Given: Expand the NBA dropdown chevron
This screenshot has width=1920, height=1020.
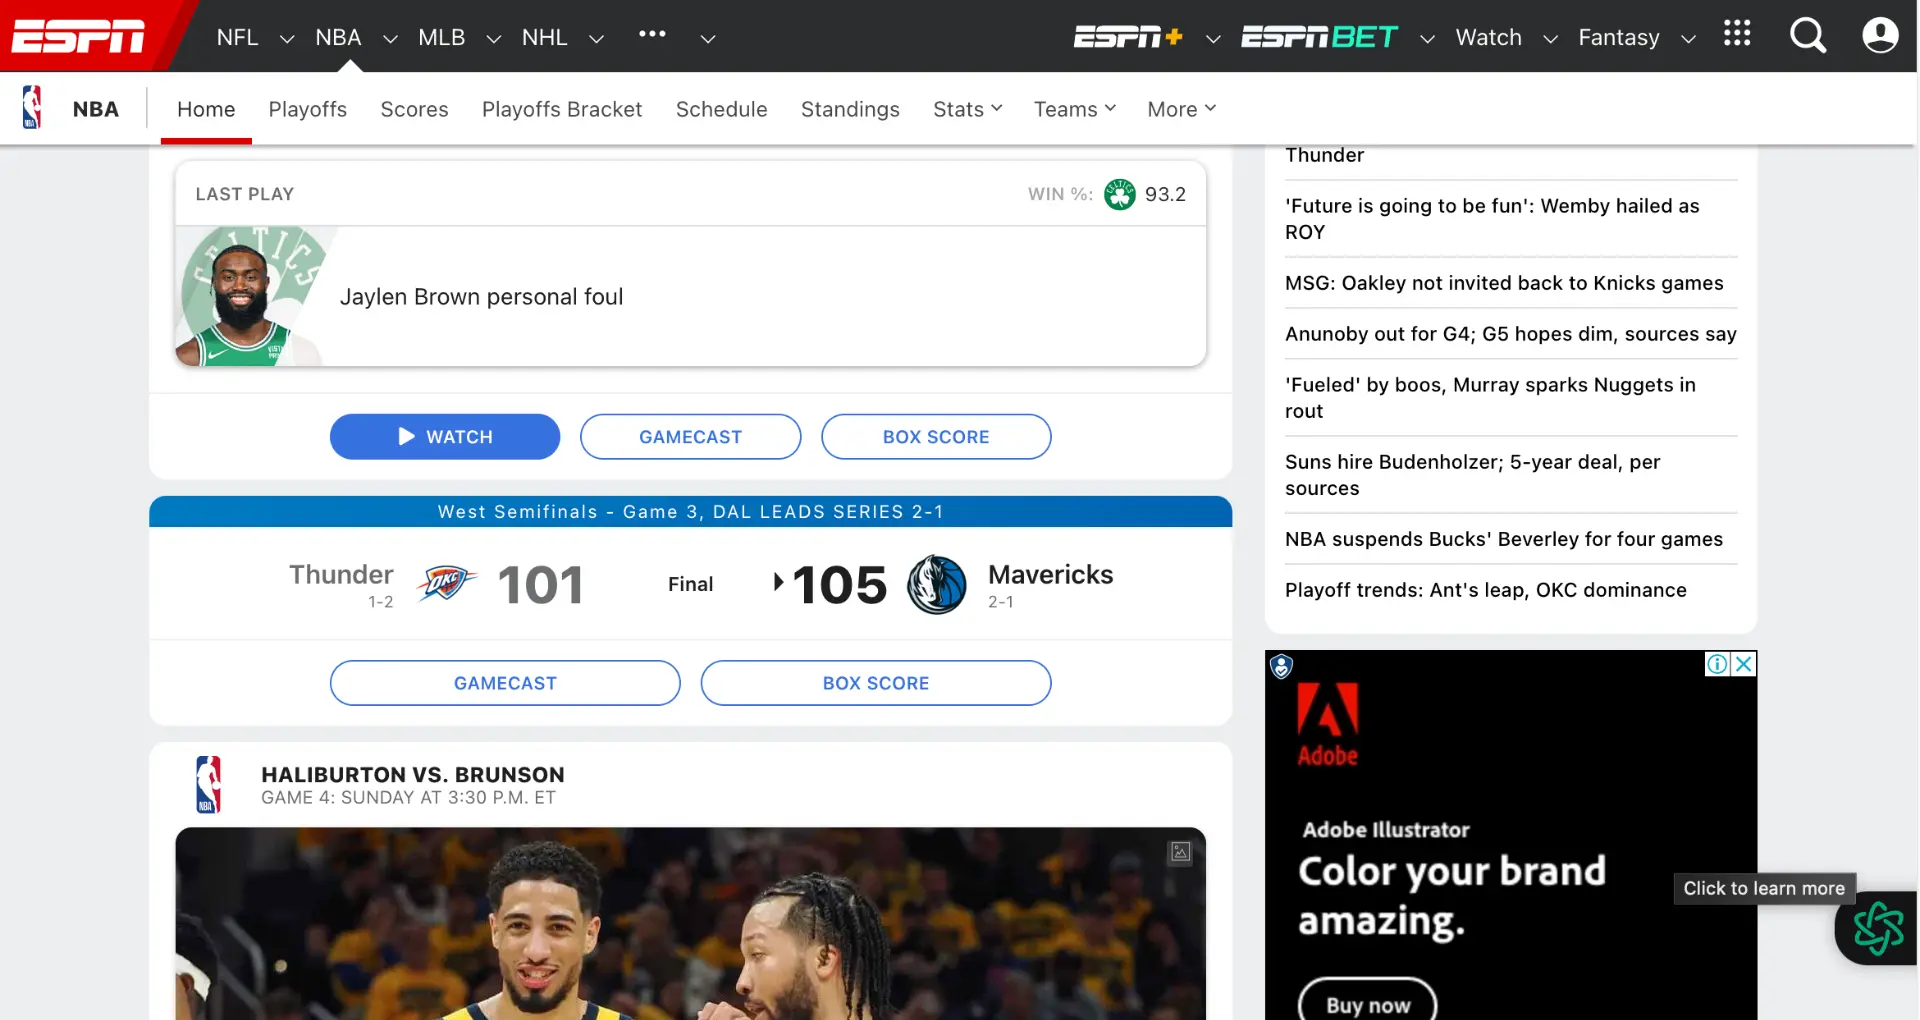Looking at the screenshot, I should pos(390,39).
